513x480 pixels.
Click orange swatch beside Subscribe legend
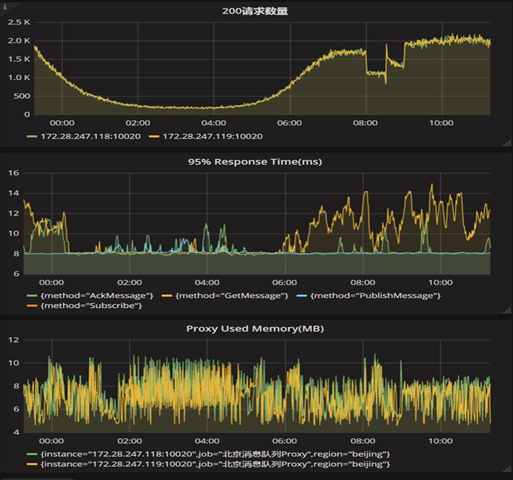32,306
